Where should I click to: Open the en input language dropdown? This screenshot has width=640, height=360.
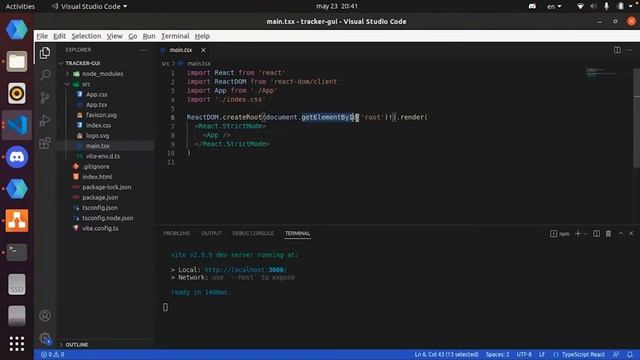(x=554, y=6)
